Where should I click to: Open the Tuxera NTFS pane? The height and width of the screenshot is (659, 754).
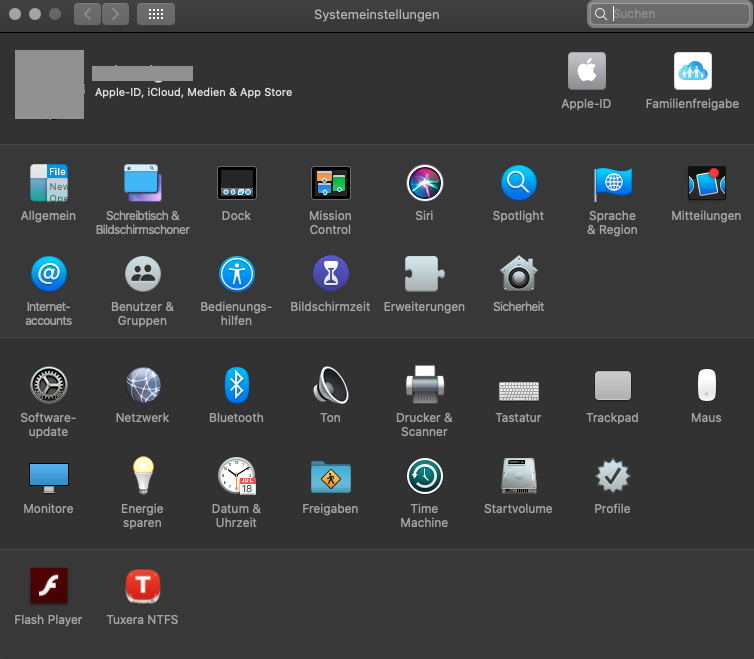click(x=142, y=587)
